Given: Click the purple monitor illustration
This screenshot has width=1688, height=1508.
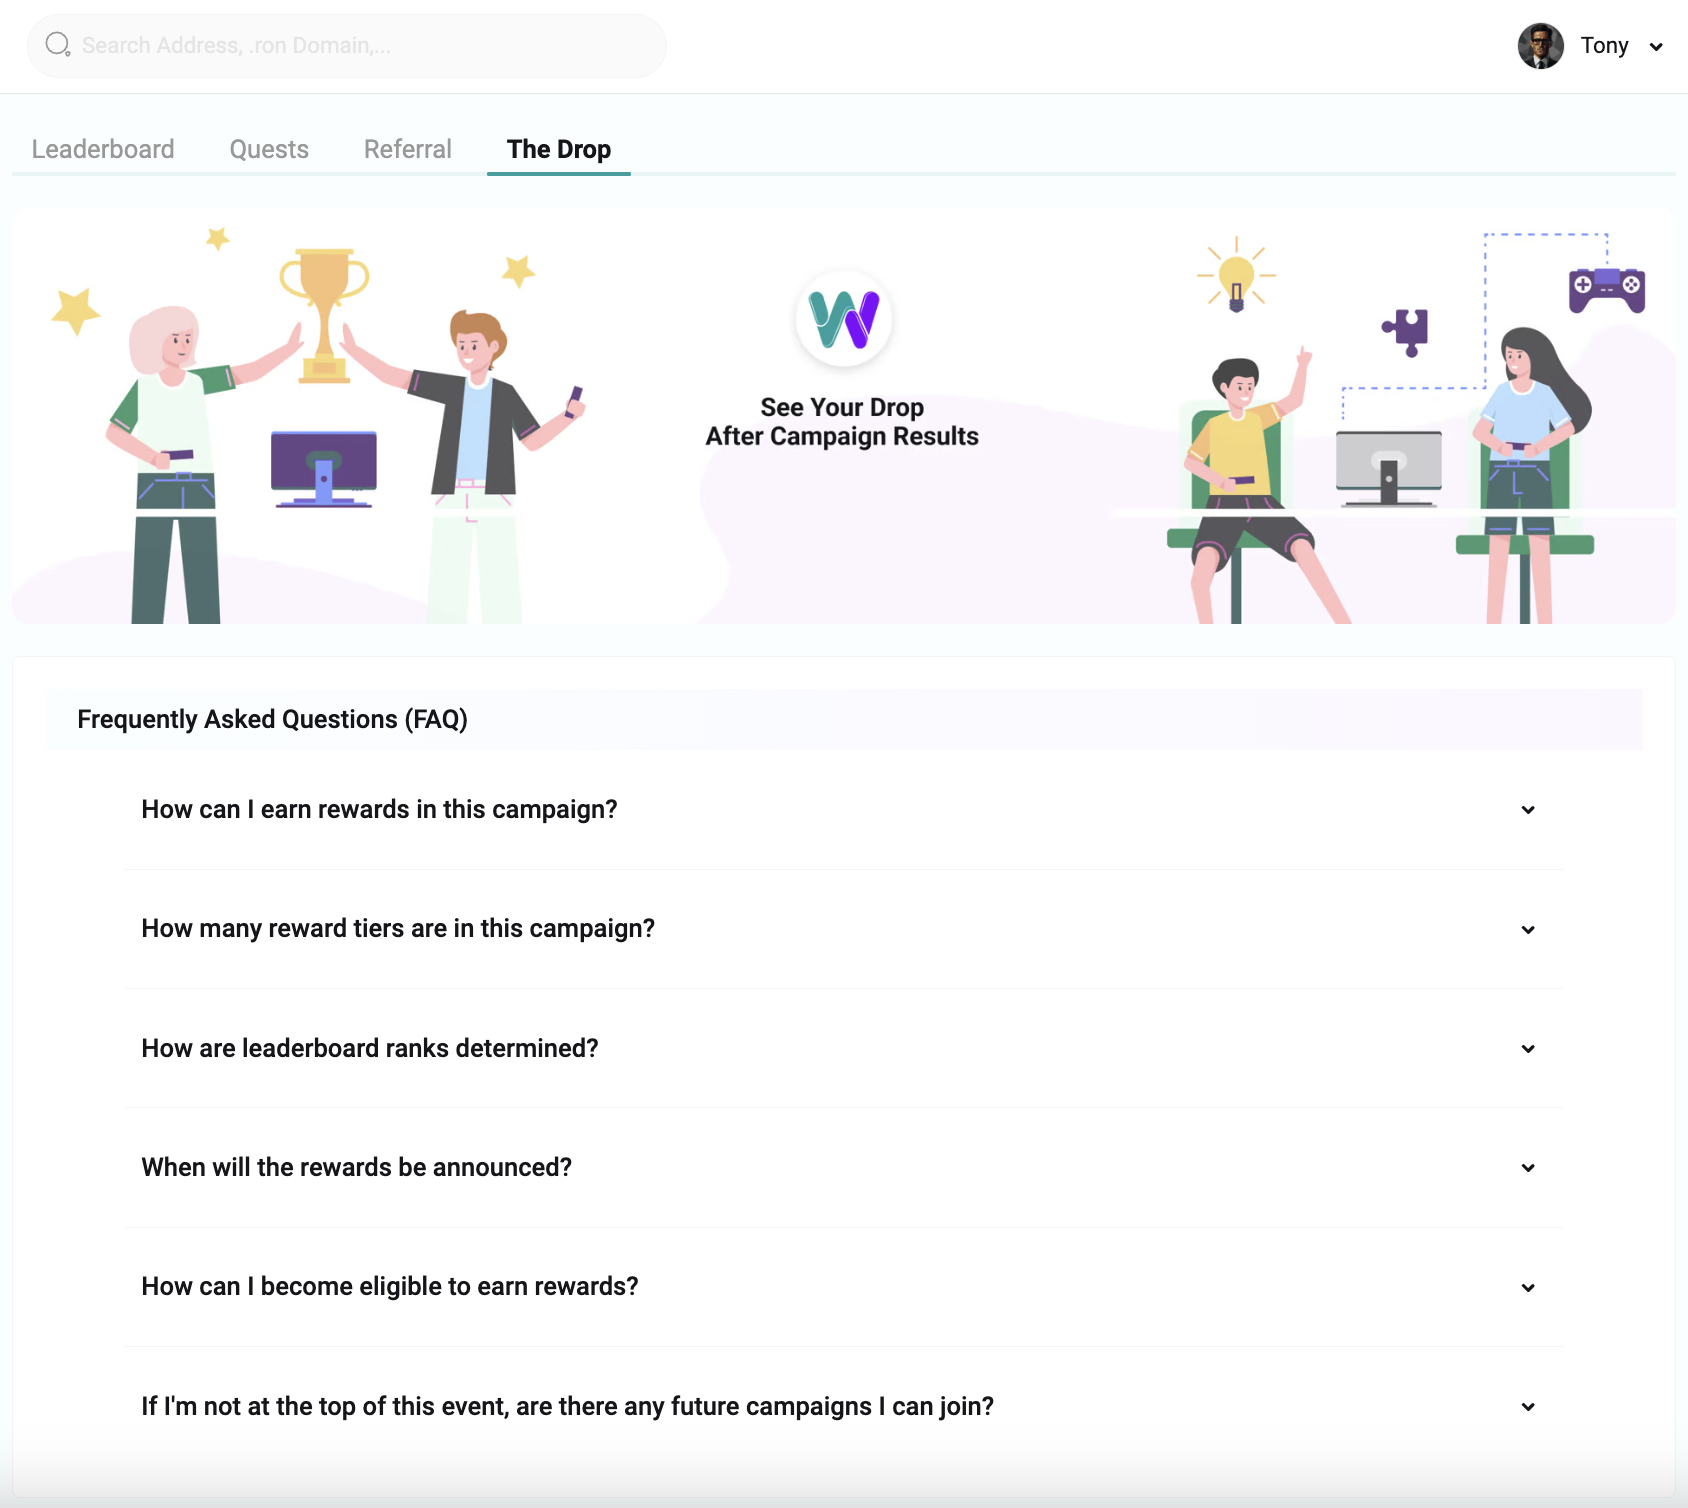Looking at the screenshot, I should tap(324, 469).
